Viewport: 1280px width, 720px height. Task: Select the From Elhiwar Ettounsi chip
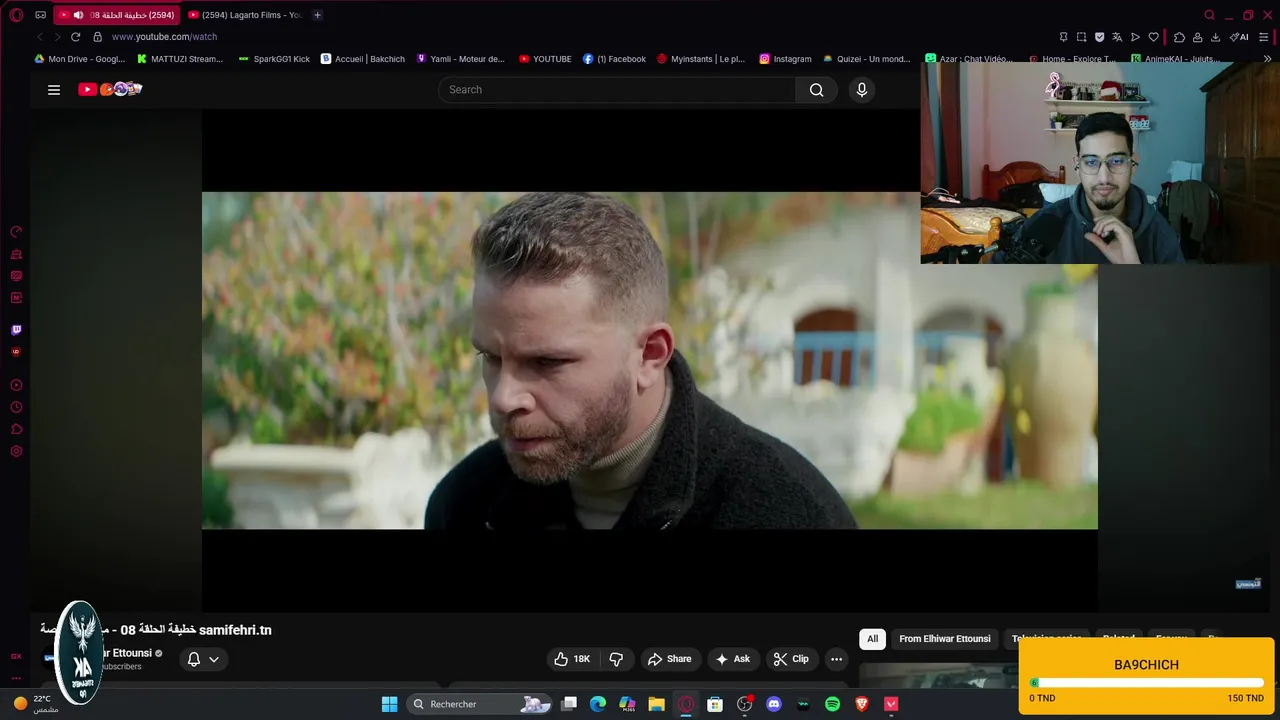pos(945,639)
